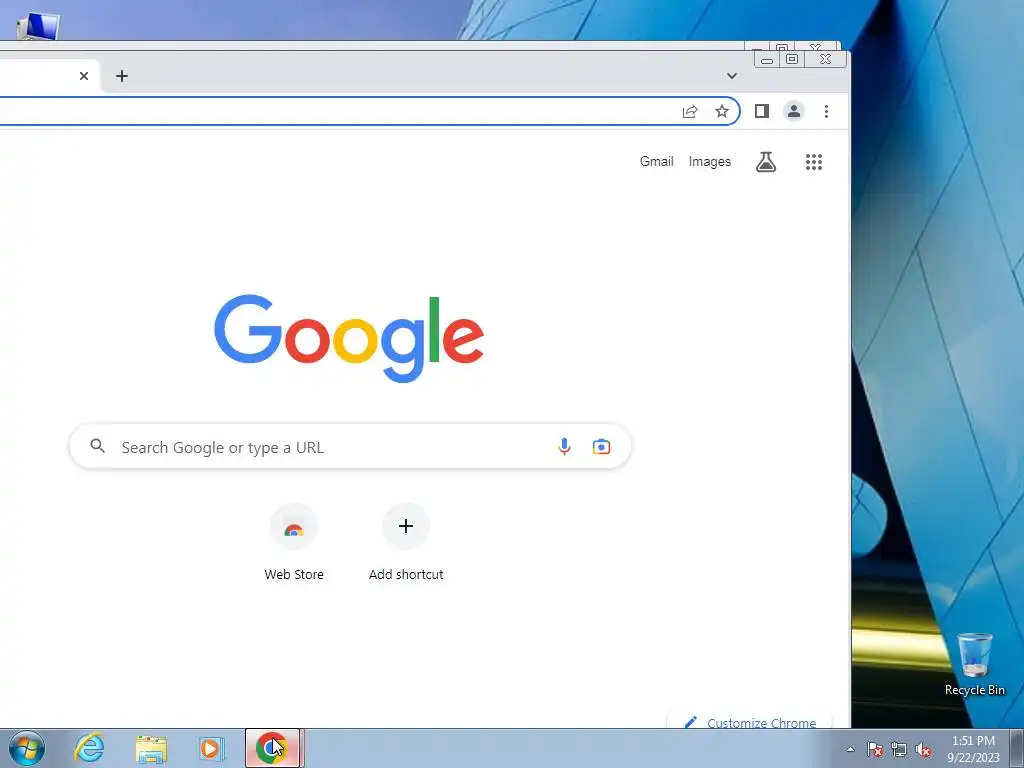The image size is (1024, 768).
Task: Click the Chrome taskbar button
Action: [x=272, y=748]
